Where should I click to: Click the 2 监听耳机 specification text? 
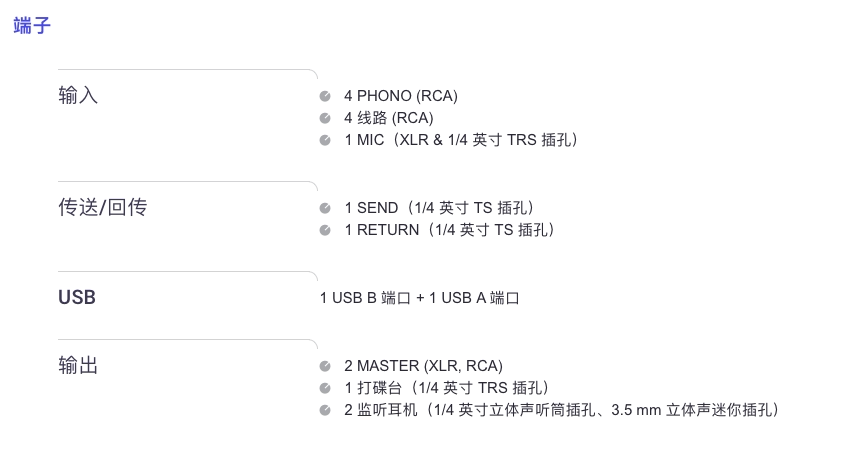(562, 410)
